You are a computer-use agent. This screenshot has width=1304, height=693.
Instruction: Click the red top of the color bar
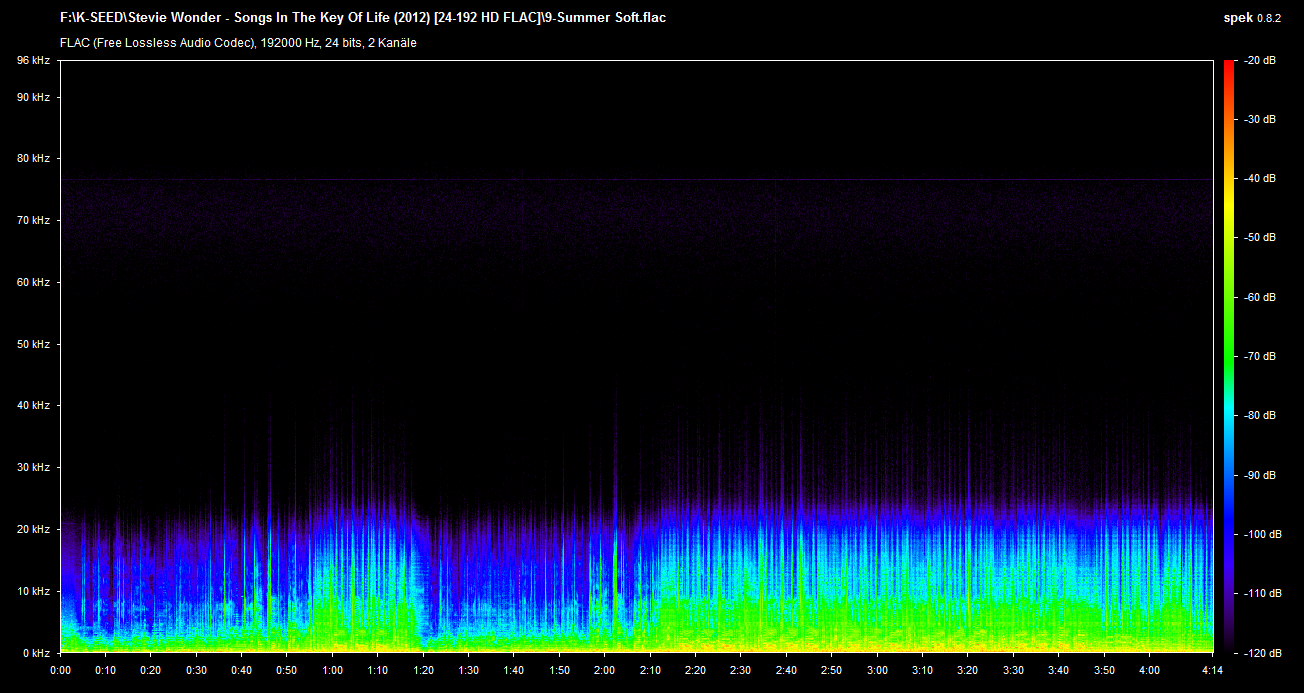pyautogui.click(x=1228, y=66)
